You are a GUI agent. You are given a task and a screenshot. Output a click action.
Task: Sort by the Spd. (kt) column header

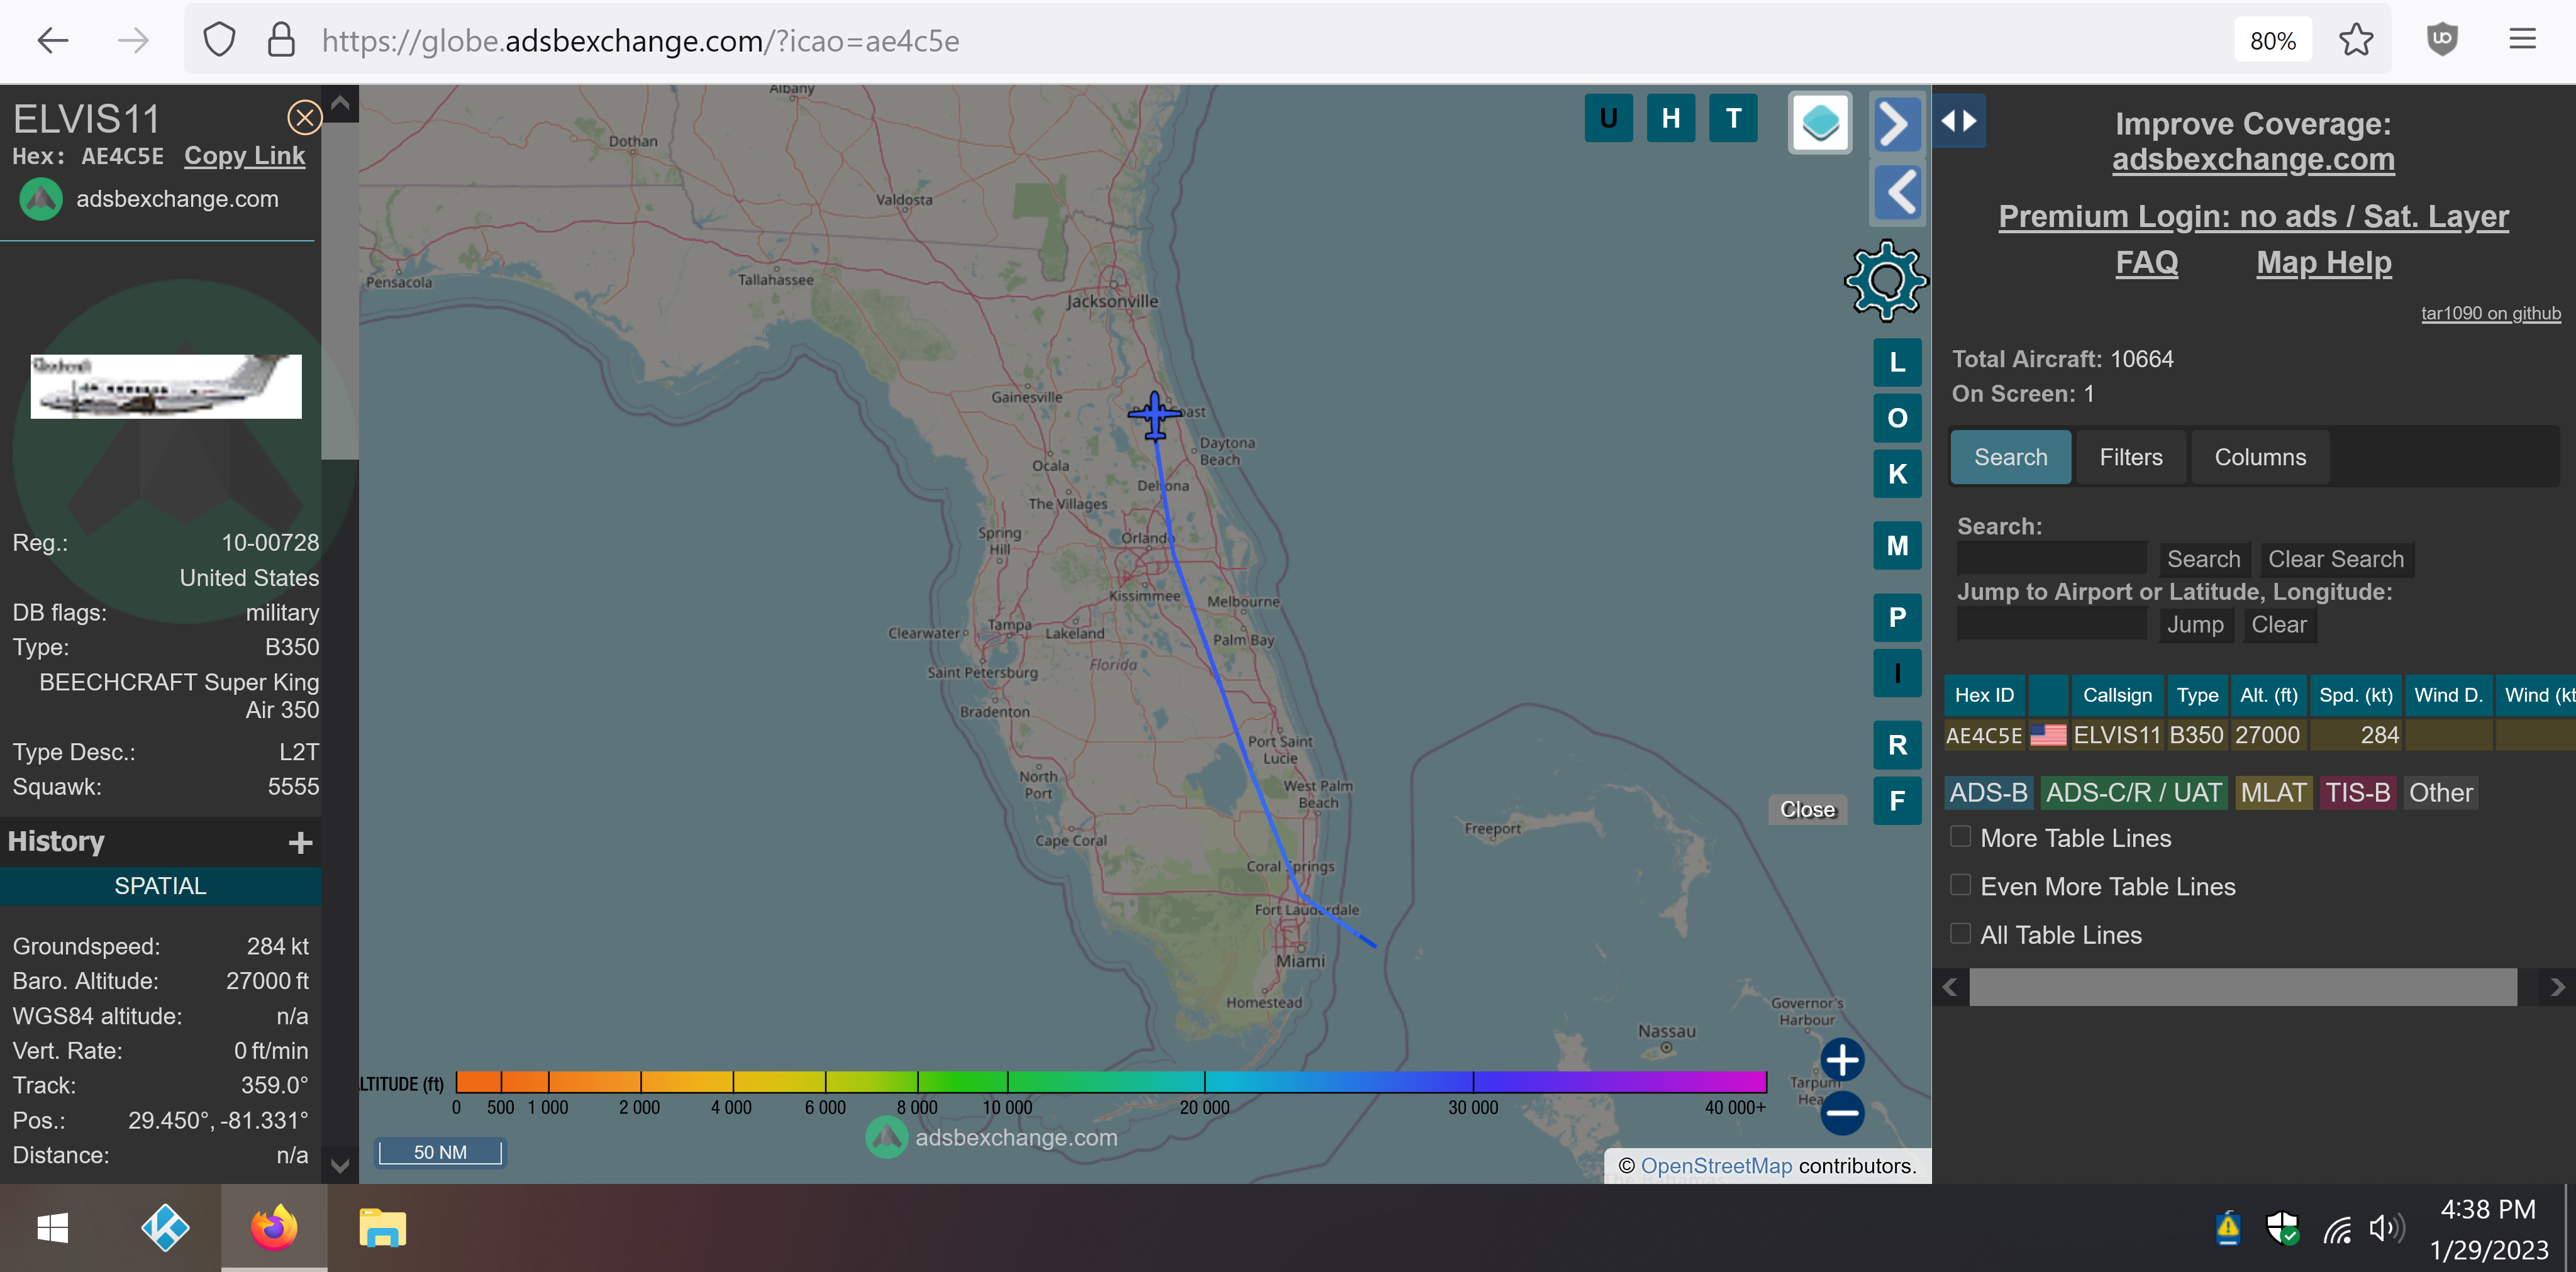(x=2355, y=695)
